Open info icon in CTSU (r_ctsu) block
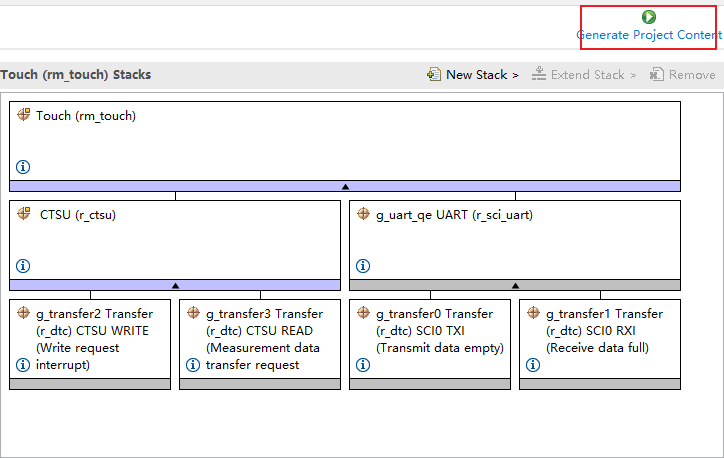 click(23, 266)
